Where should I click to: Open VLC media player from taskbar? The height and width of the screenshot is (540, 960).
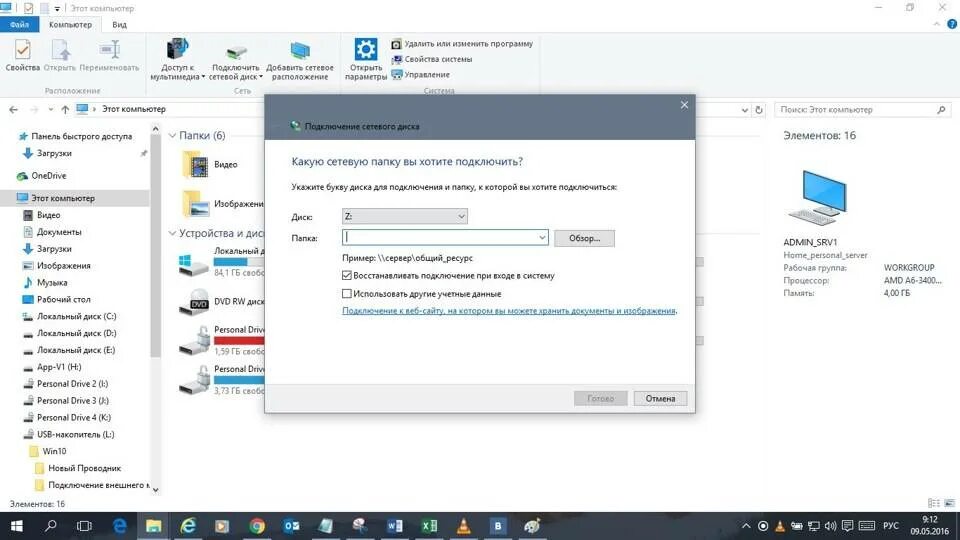click(x=463, y=526)
